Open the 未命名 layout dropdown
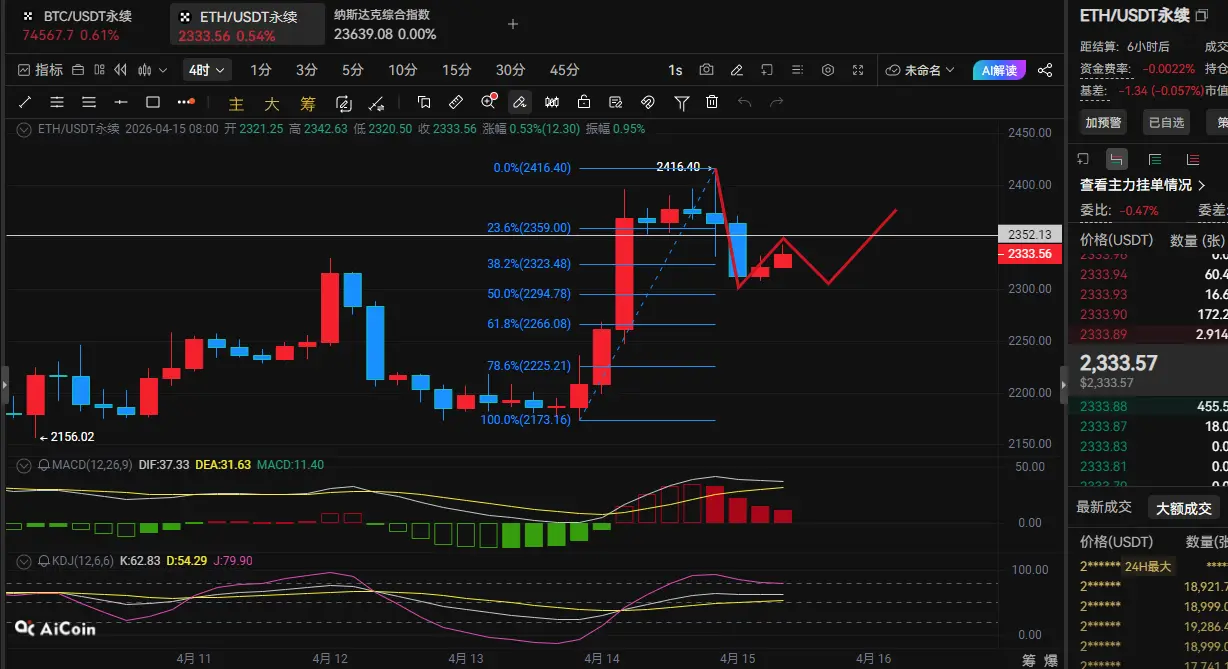Screen dimensions: 1228x669 (x=920, y=70)
